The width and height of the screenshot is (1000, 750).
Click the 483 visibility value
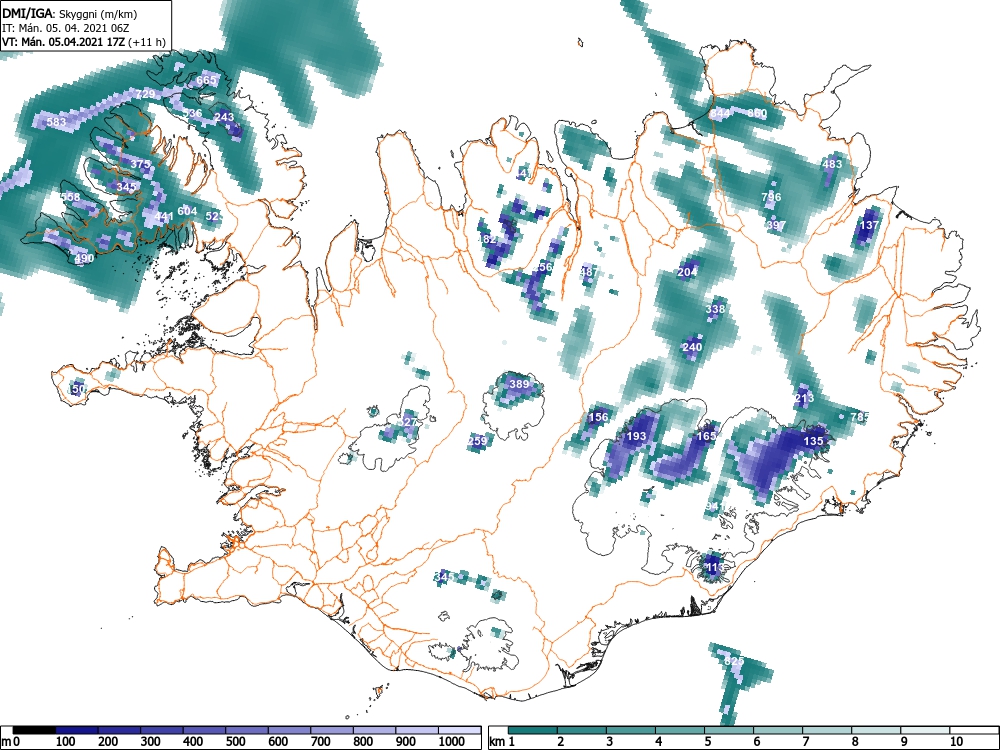832,164
